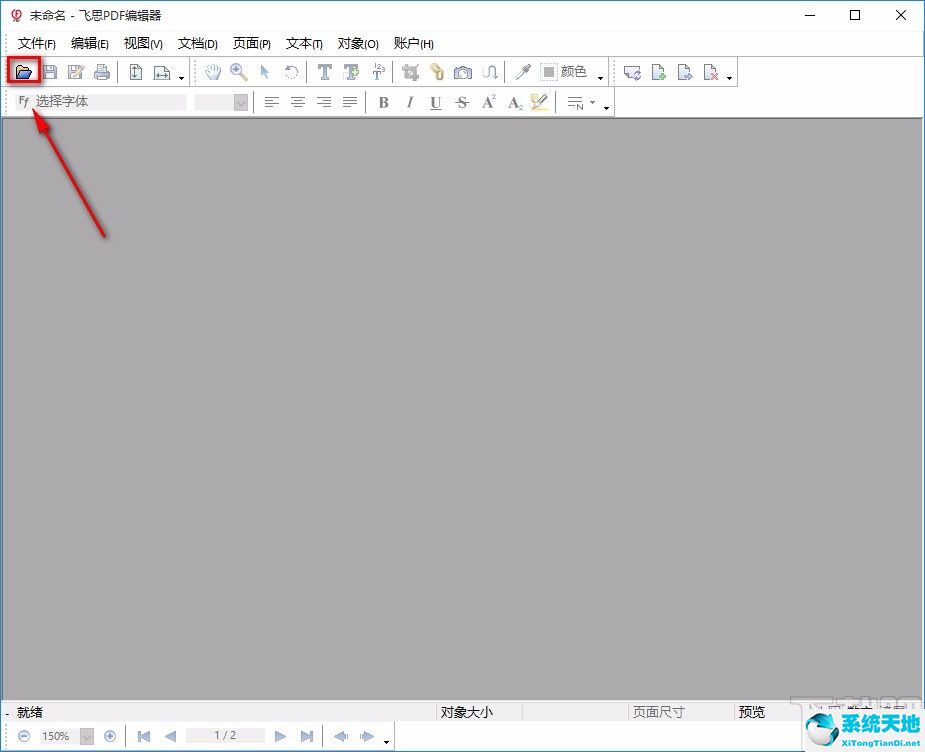This screenshot has width=925, height=752.
Task: Open the 页面 menu
Action: [251, 43]
